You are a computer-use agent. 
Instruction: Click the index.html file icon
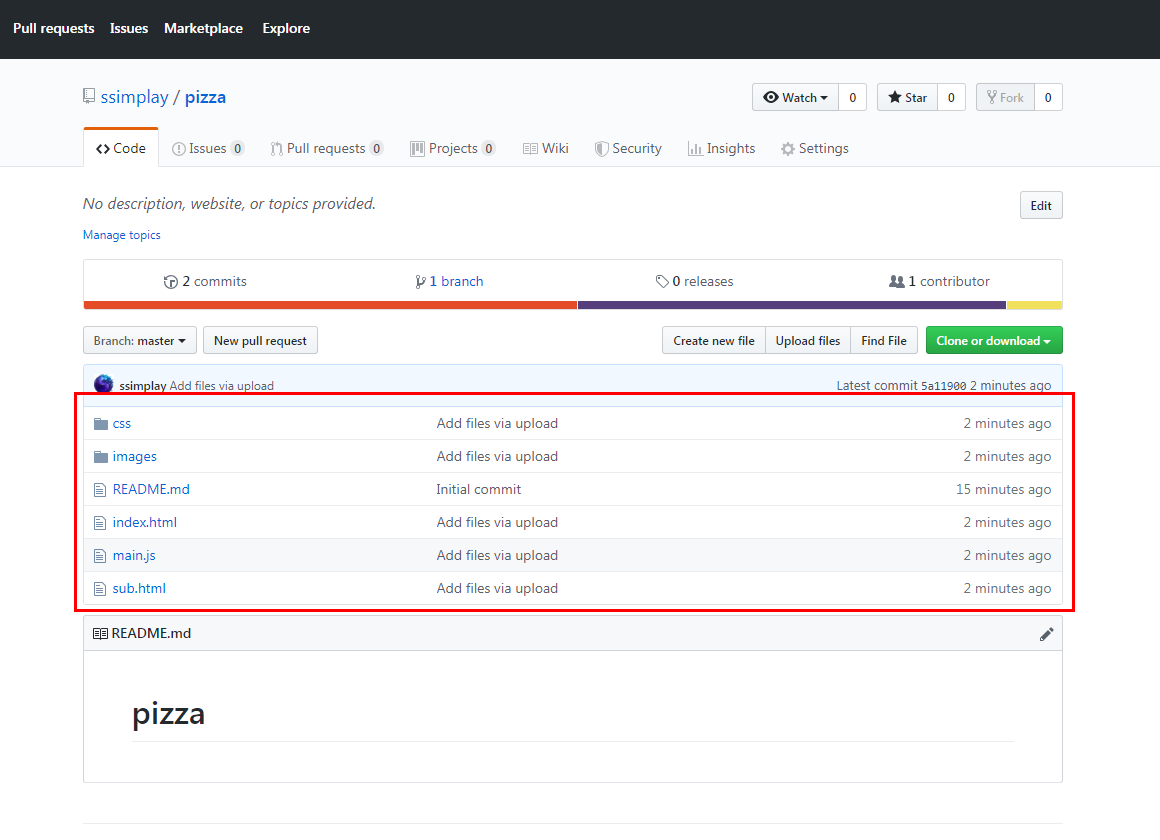tap(100, 523)
